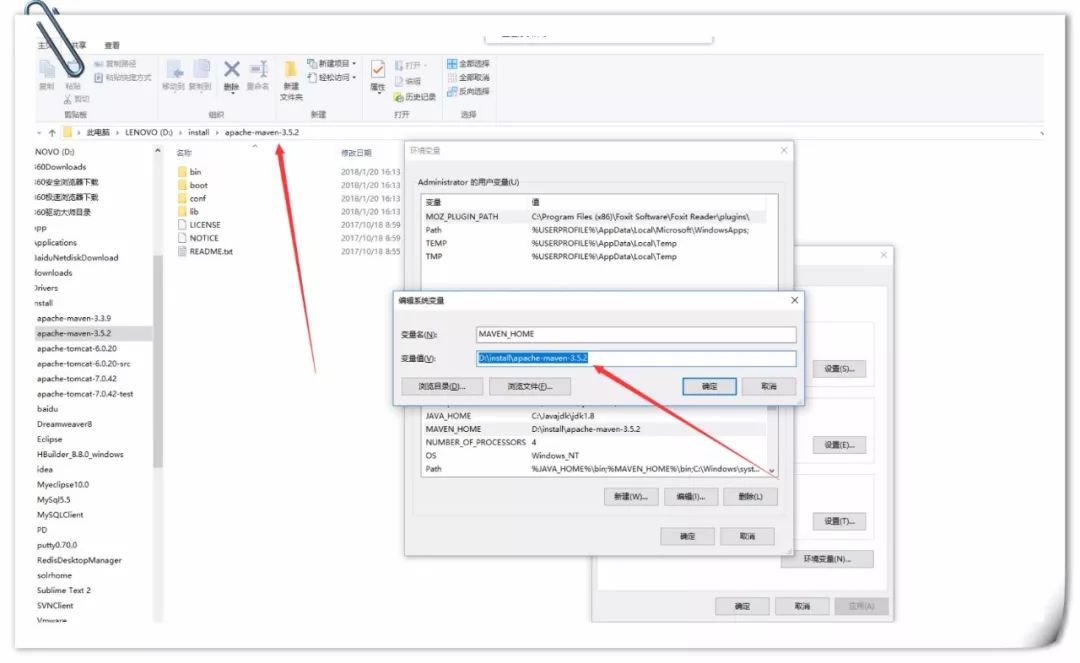Click the Rename (重命名) ribbon icon

point(258,73)
